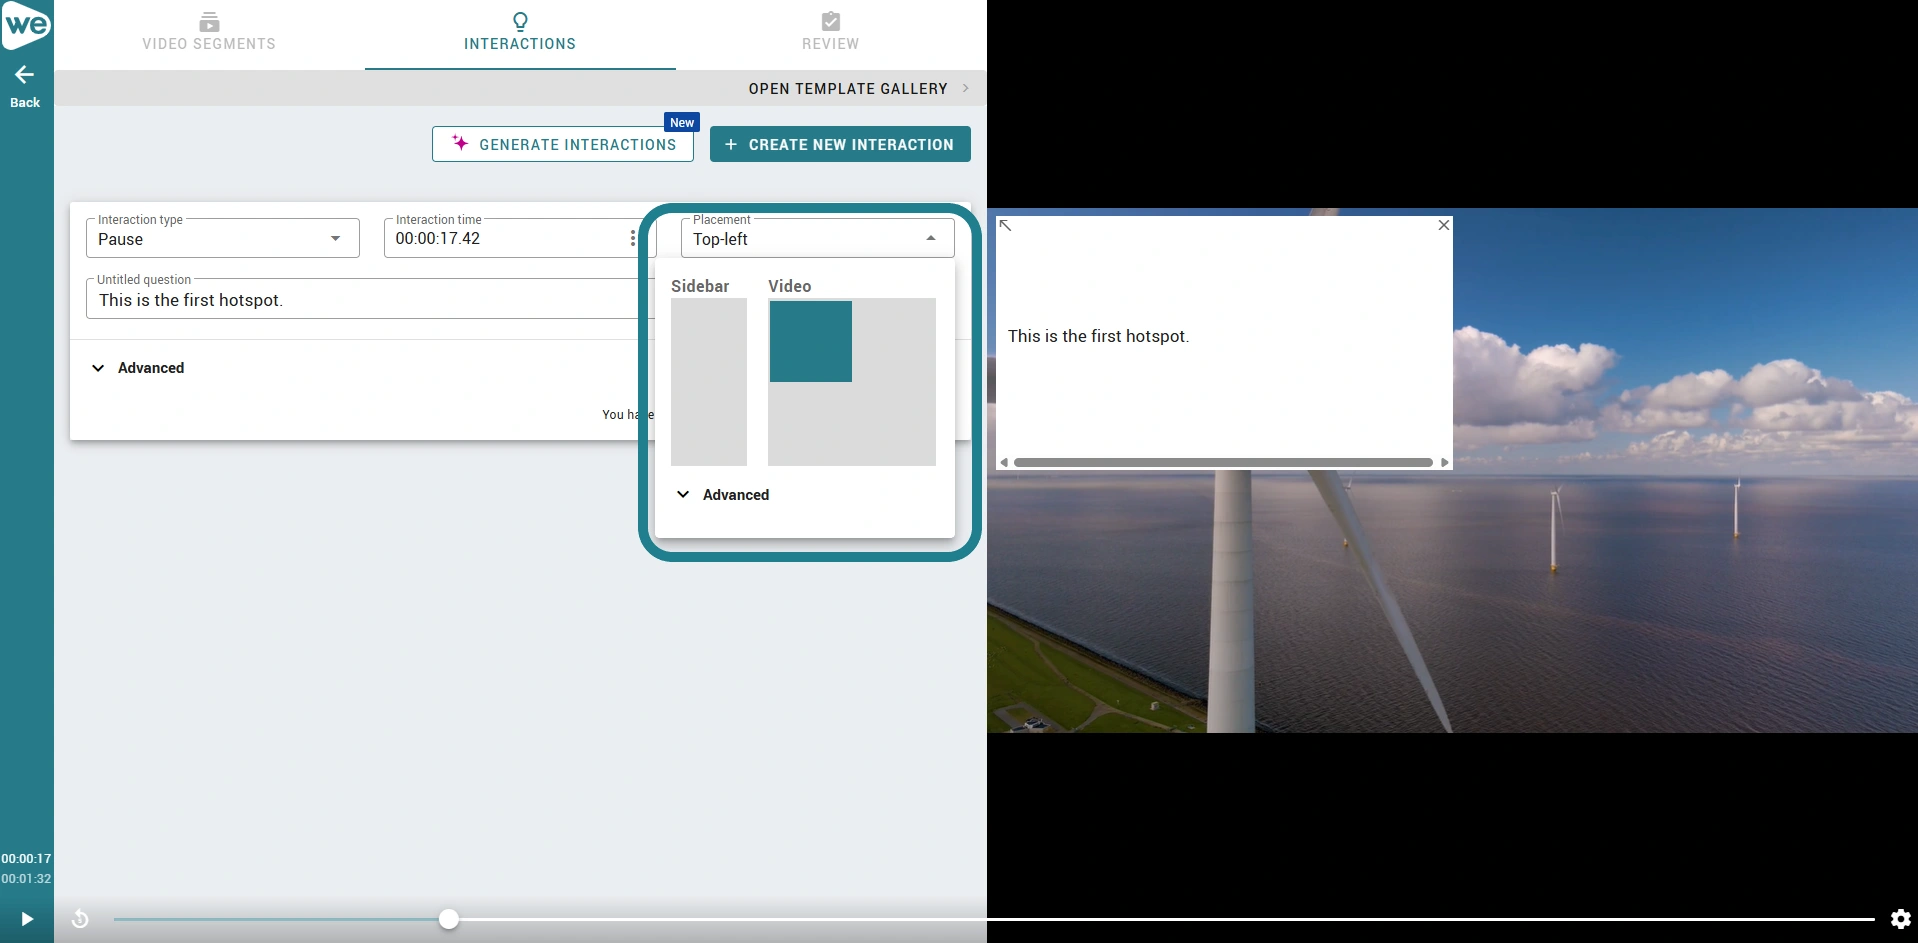Open the template gallery
Image resolution: width=1918 pixels, height=943 pixels.
click(x=848, y=89)
